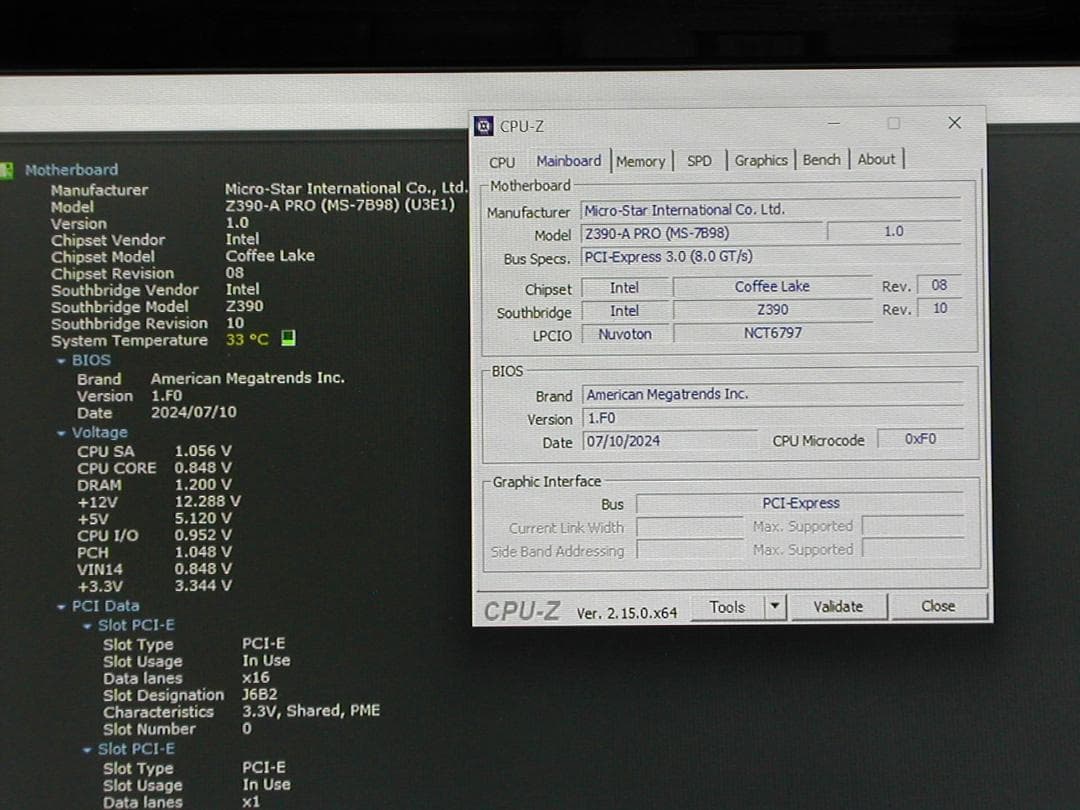The height and width of the screenshot is (810, 1080).
Task: Click the Validate button
Action: (x=837, y=607)
